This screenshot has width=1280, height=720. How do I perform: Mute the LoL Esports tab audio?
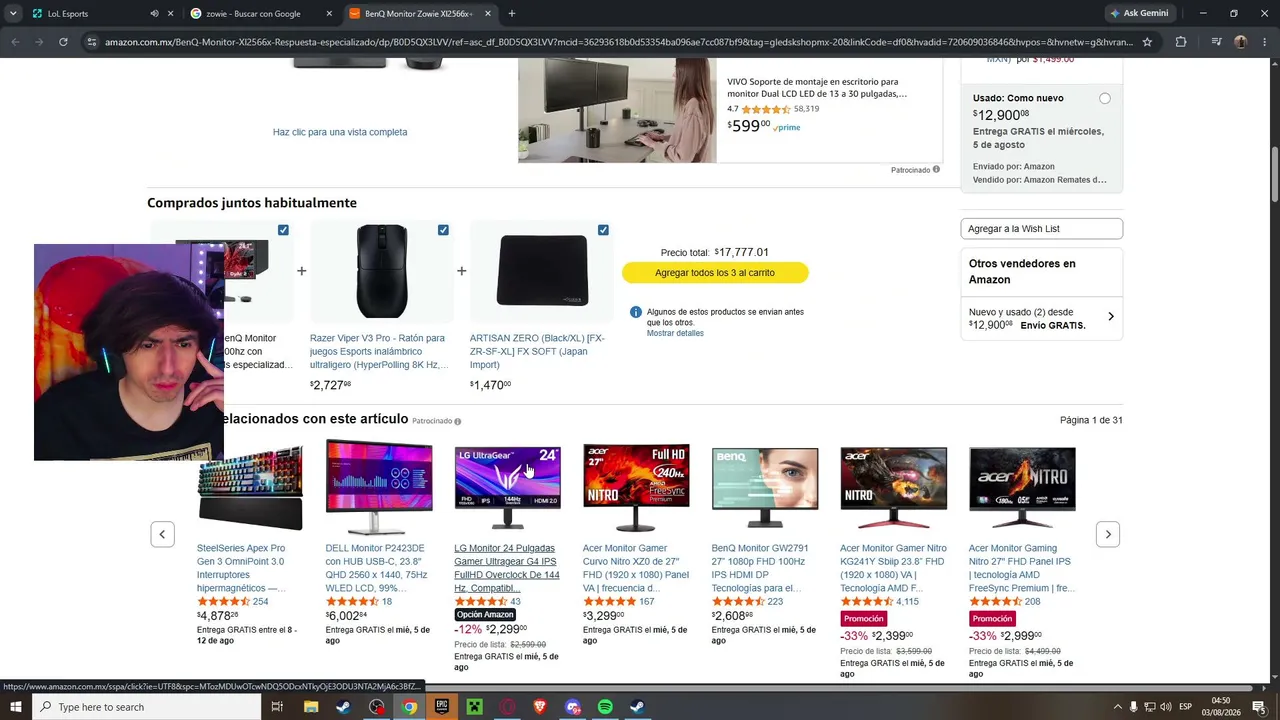click(154, 14)
